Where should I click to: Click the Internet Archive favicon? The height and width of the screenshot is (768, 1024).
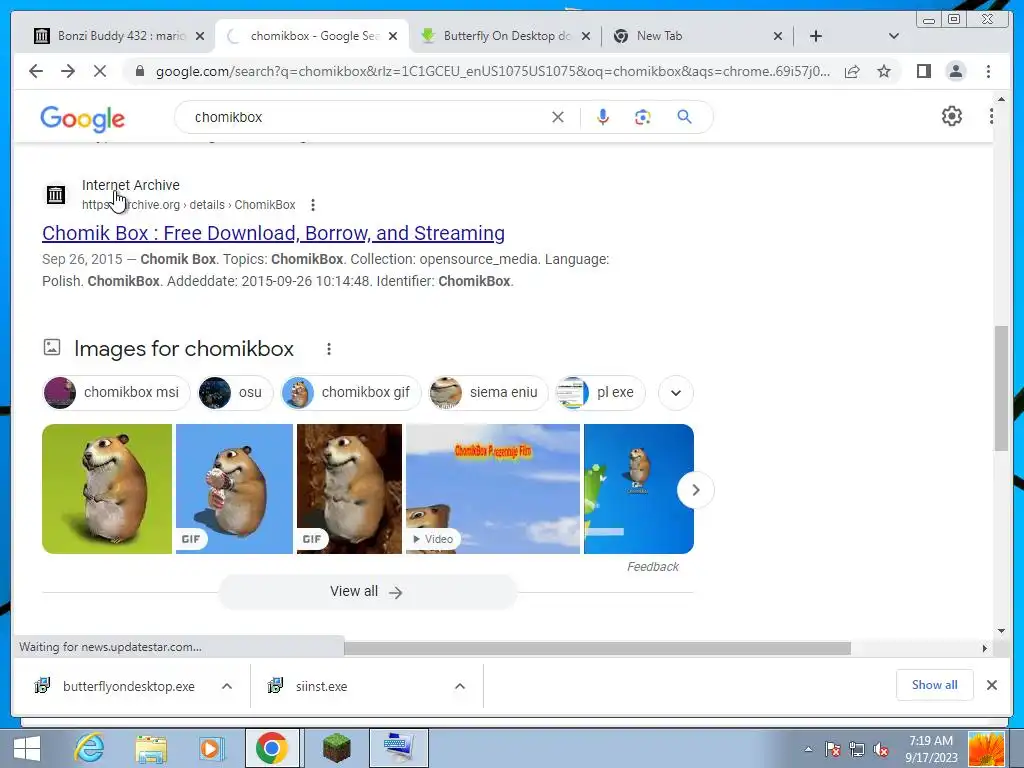tap(56, 195)
